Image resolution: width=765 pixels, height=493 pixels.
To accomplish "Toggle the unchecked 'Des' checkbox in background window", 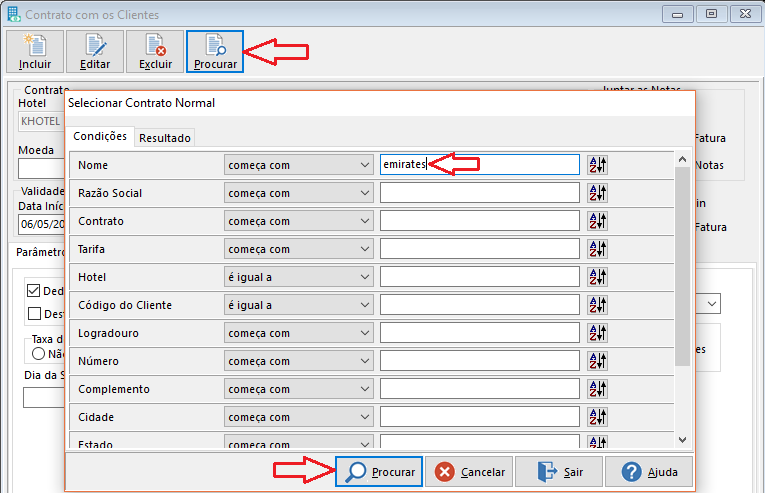I will point(34,313).
